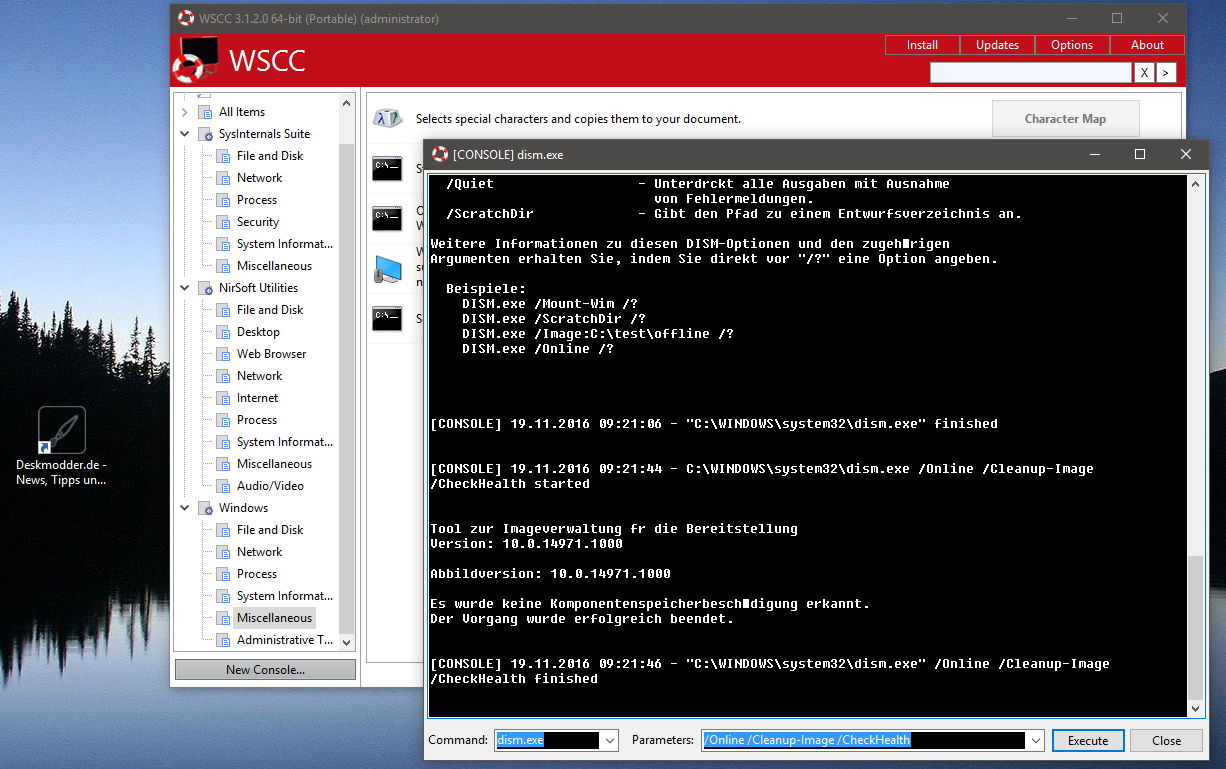Select System Informat... under NirSoft Utilities

click(285, 442)
